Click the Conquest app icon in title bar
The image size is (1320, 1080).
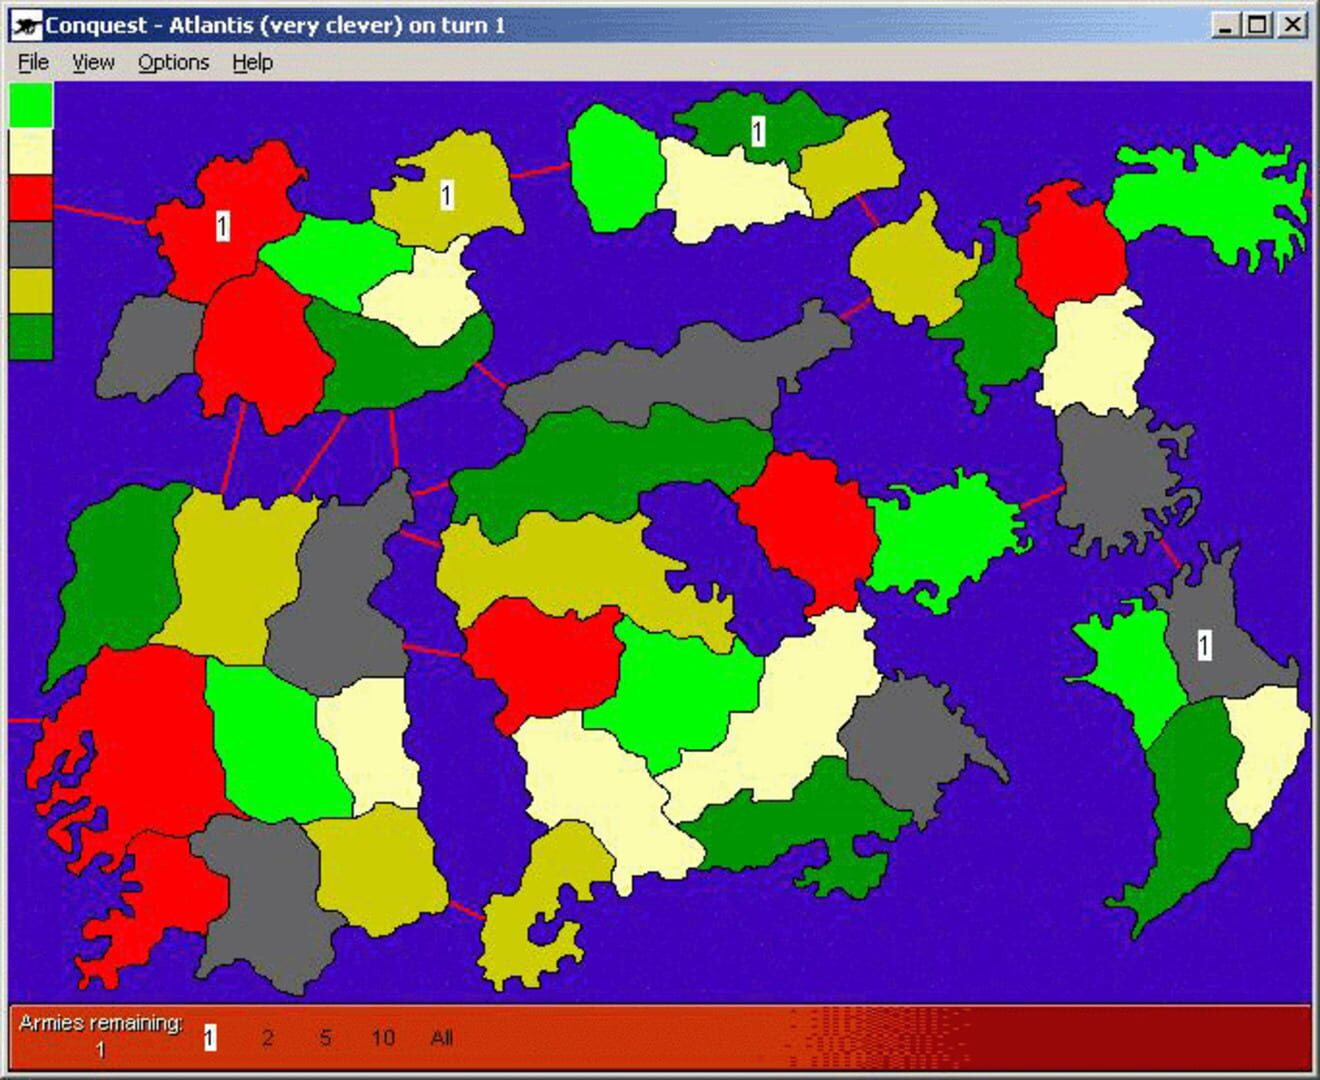[x=26, y=25]
